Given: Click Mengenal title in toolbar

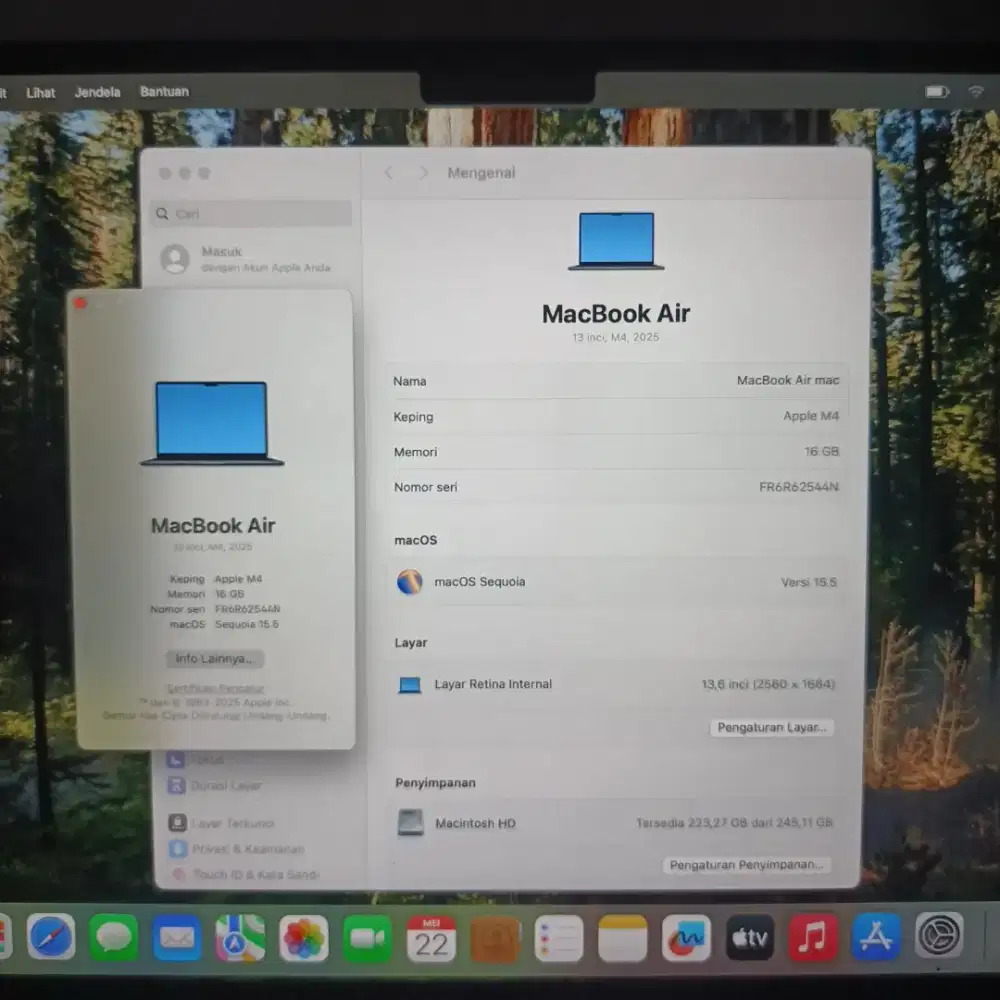Looking at the screenshot, I should pos(481,173).
